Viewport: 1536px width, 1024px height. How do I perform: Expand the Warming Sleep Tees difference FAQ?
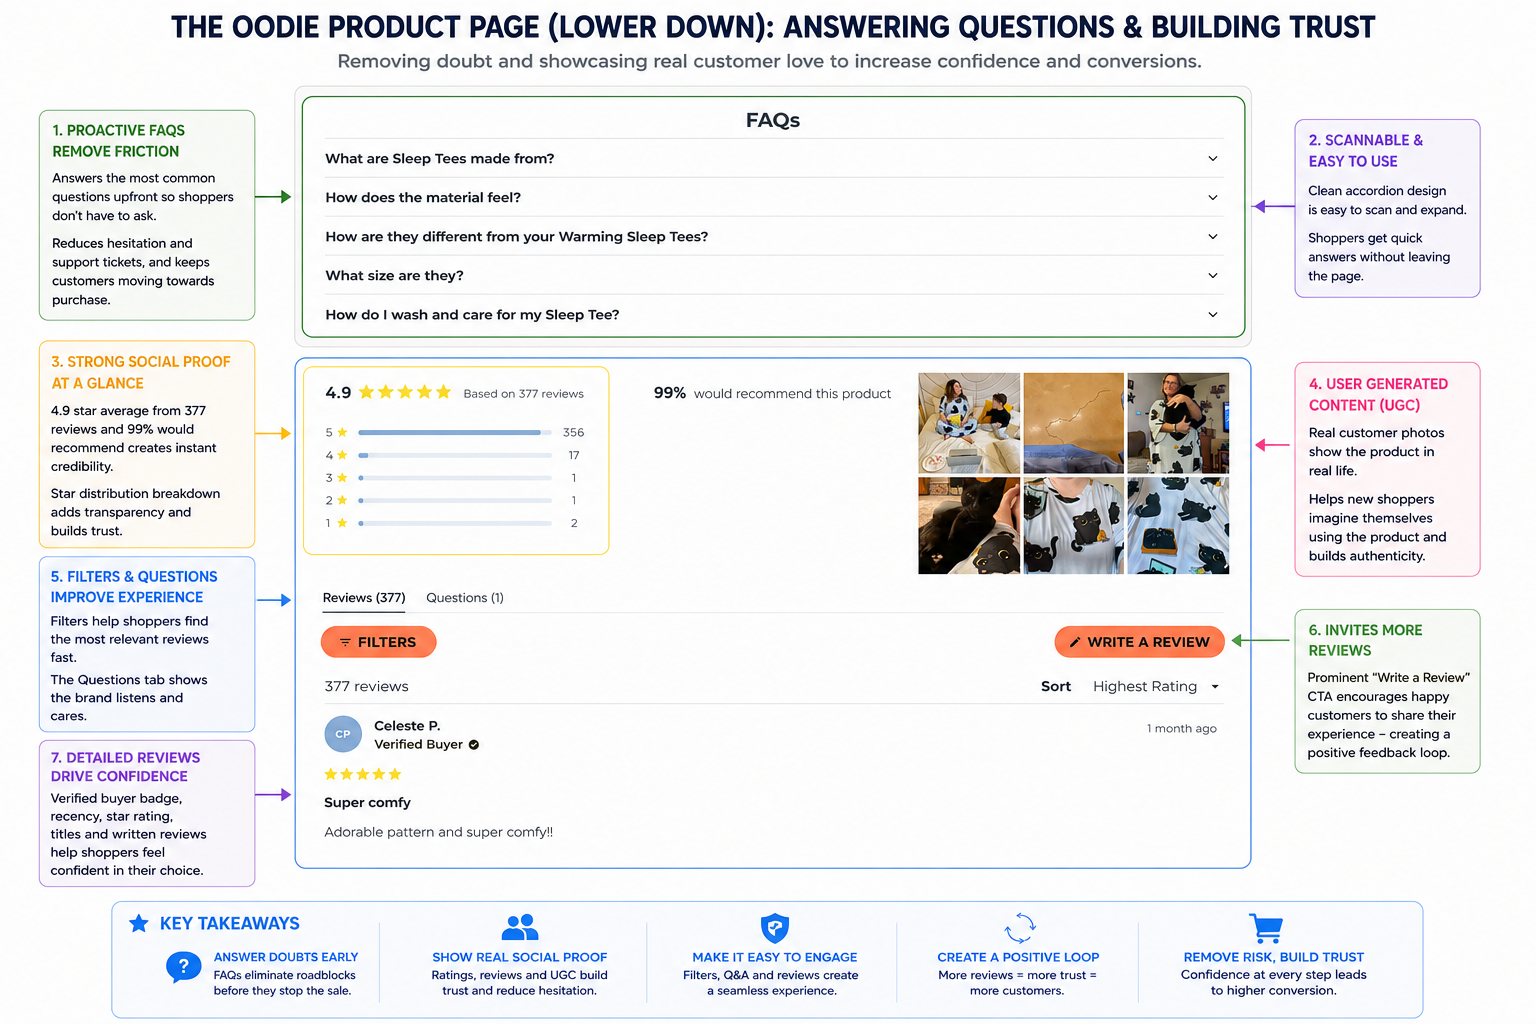[773, 236]
